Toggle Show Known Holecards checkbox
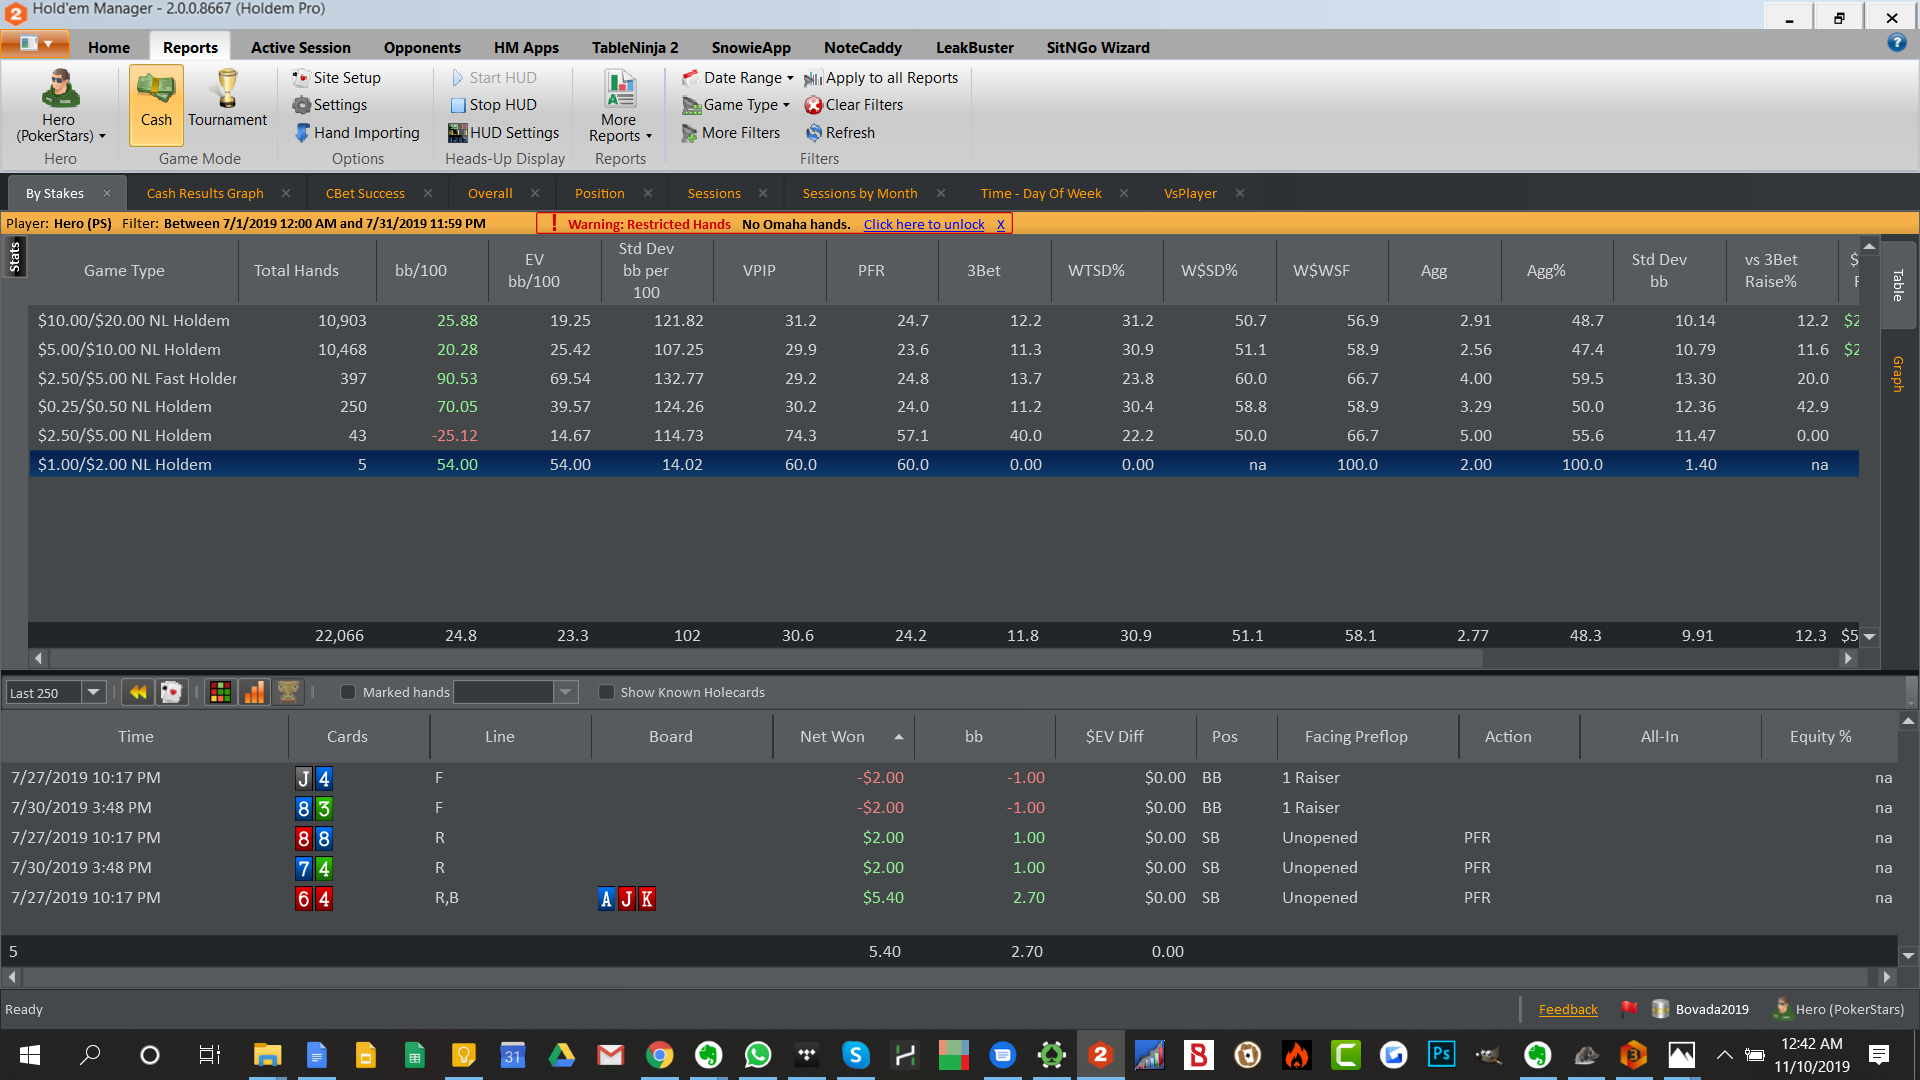The height and width of the screenshot is (1080, 1920). click(x=606, y=692)
